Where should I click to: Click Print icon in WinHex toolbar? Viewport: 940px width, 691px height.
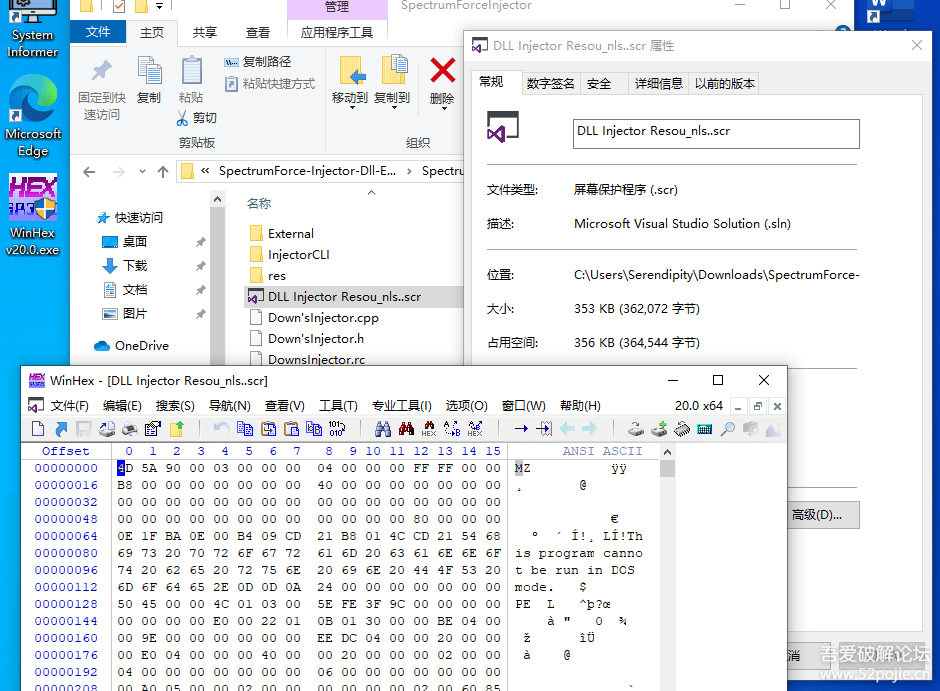pyautogui.click(x=129, y=429)
